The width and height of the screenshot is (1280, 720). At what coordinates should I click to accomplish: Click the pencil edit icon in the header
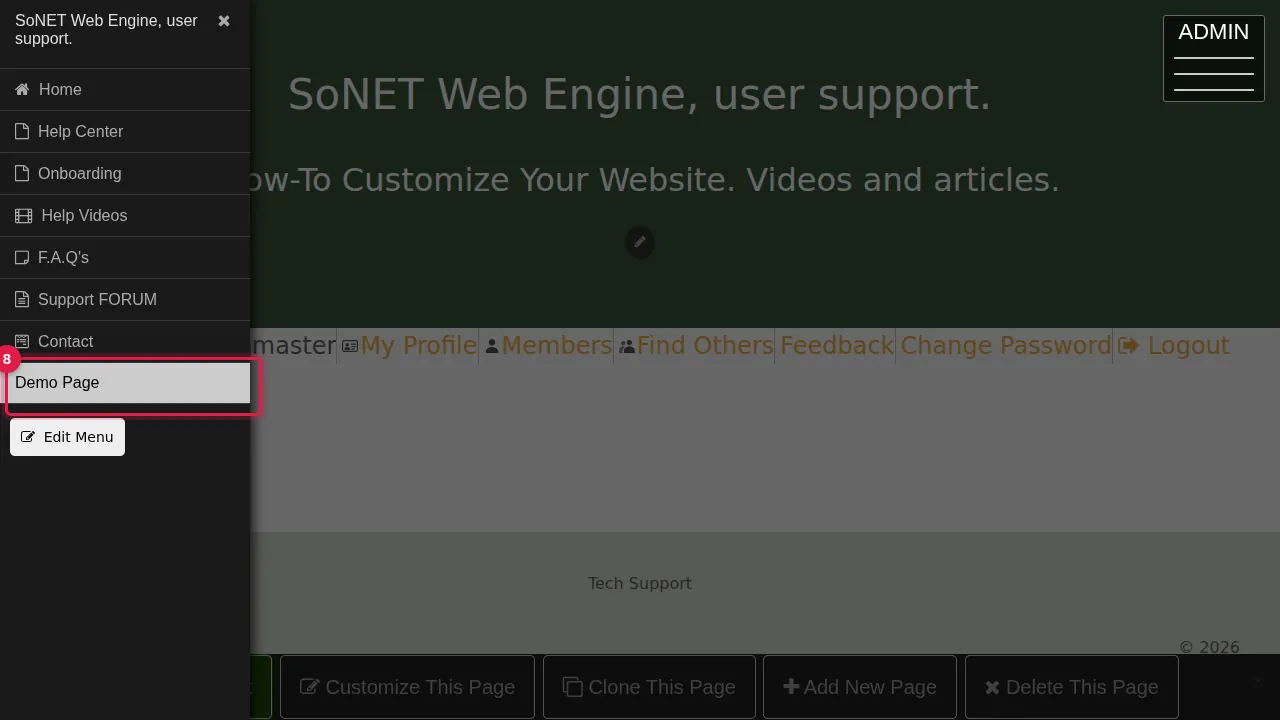tap(640, 242)
